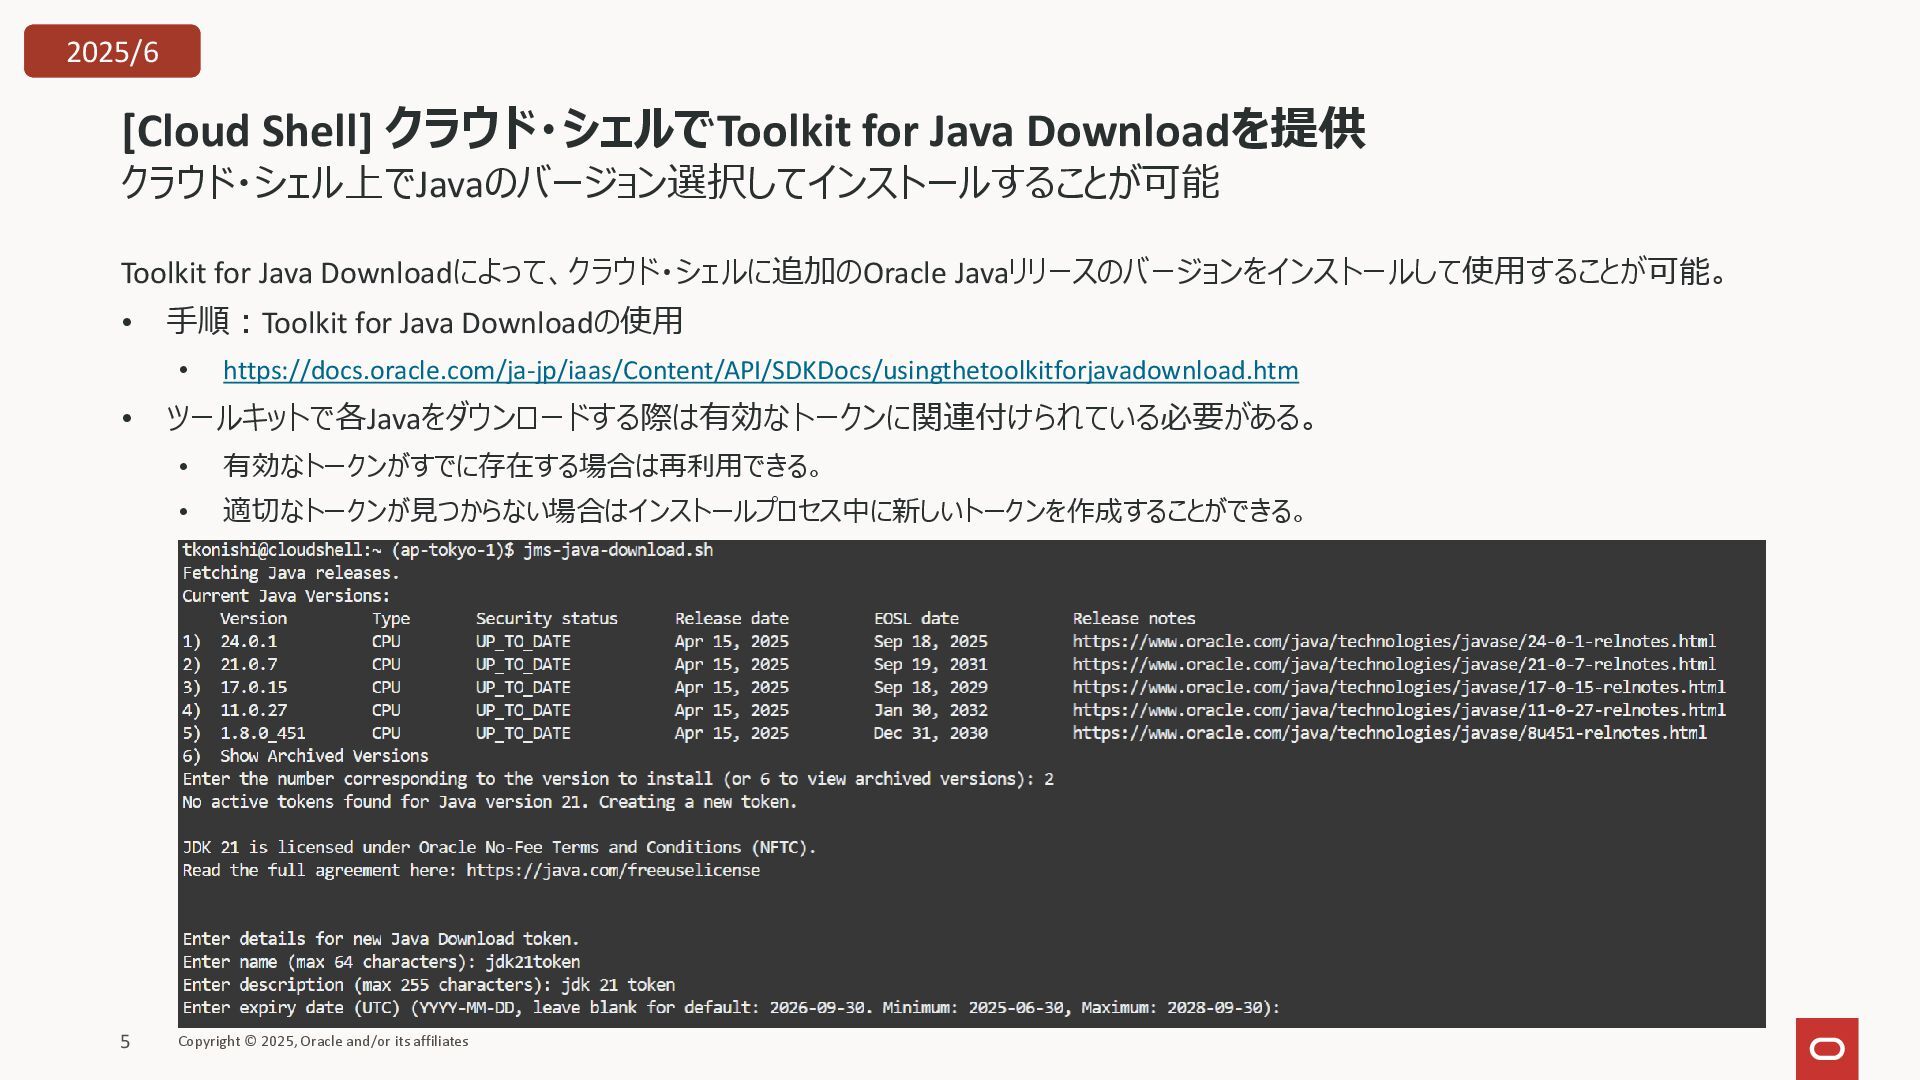The height and width of the screenshot is (1080, 1920).
Task: Click the copyright footer text
Action: pyautogui.click(x=323, y=1042)
